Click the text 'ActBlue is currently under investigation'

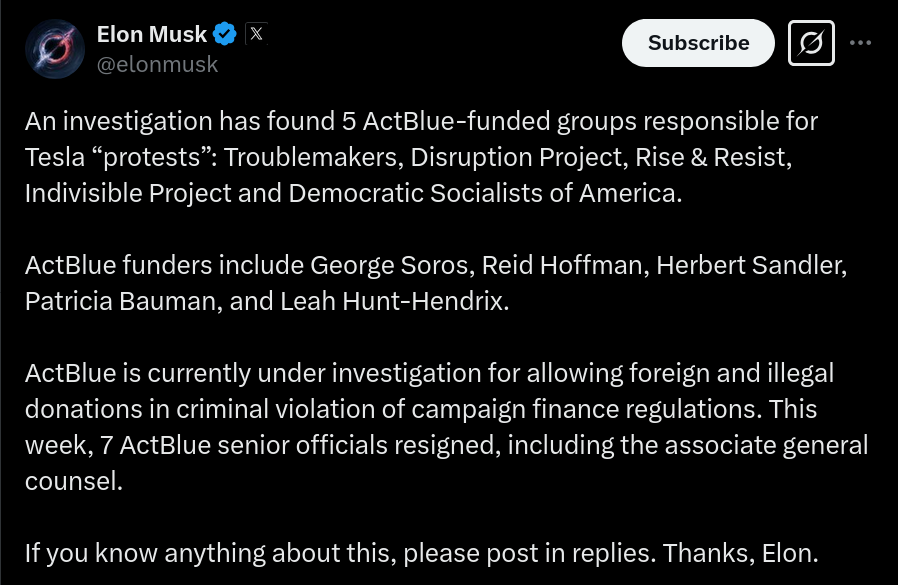(x=253, y=373)
